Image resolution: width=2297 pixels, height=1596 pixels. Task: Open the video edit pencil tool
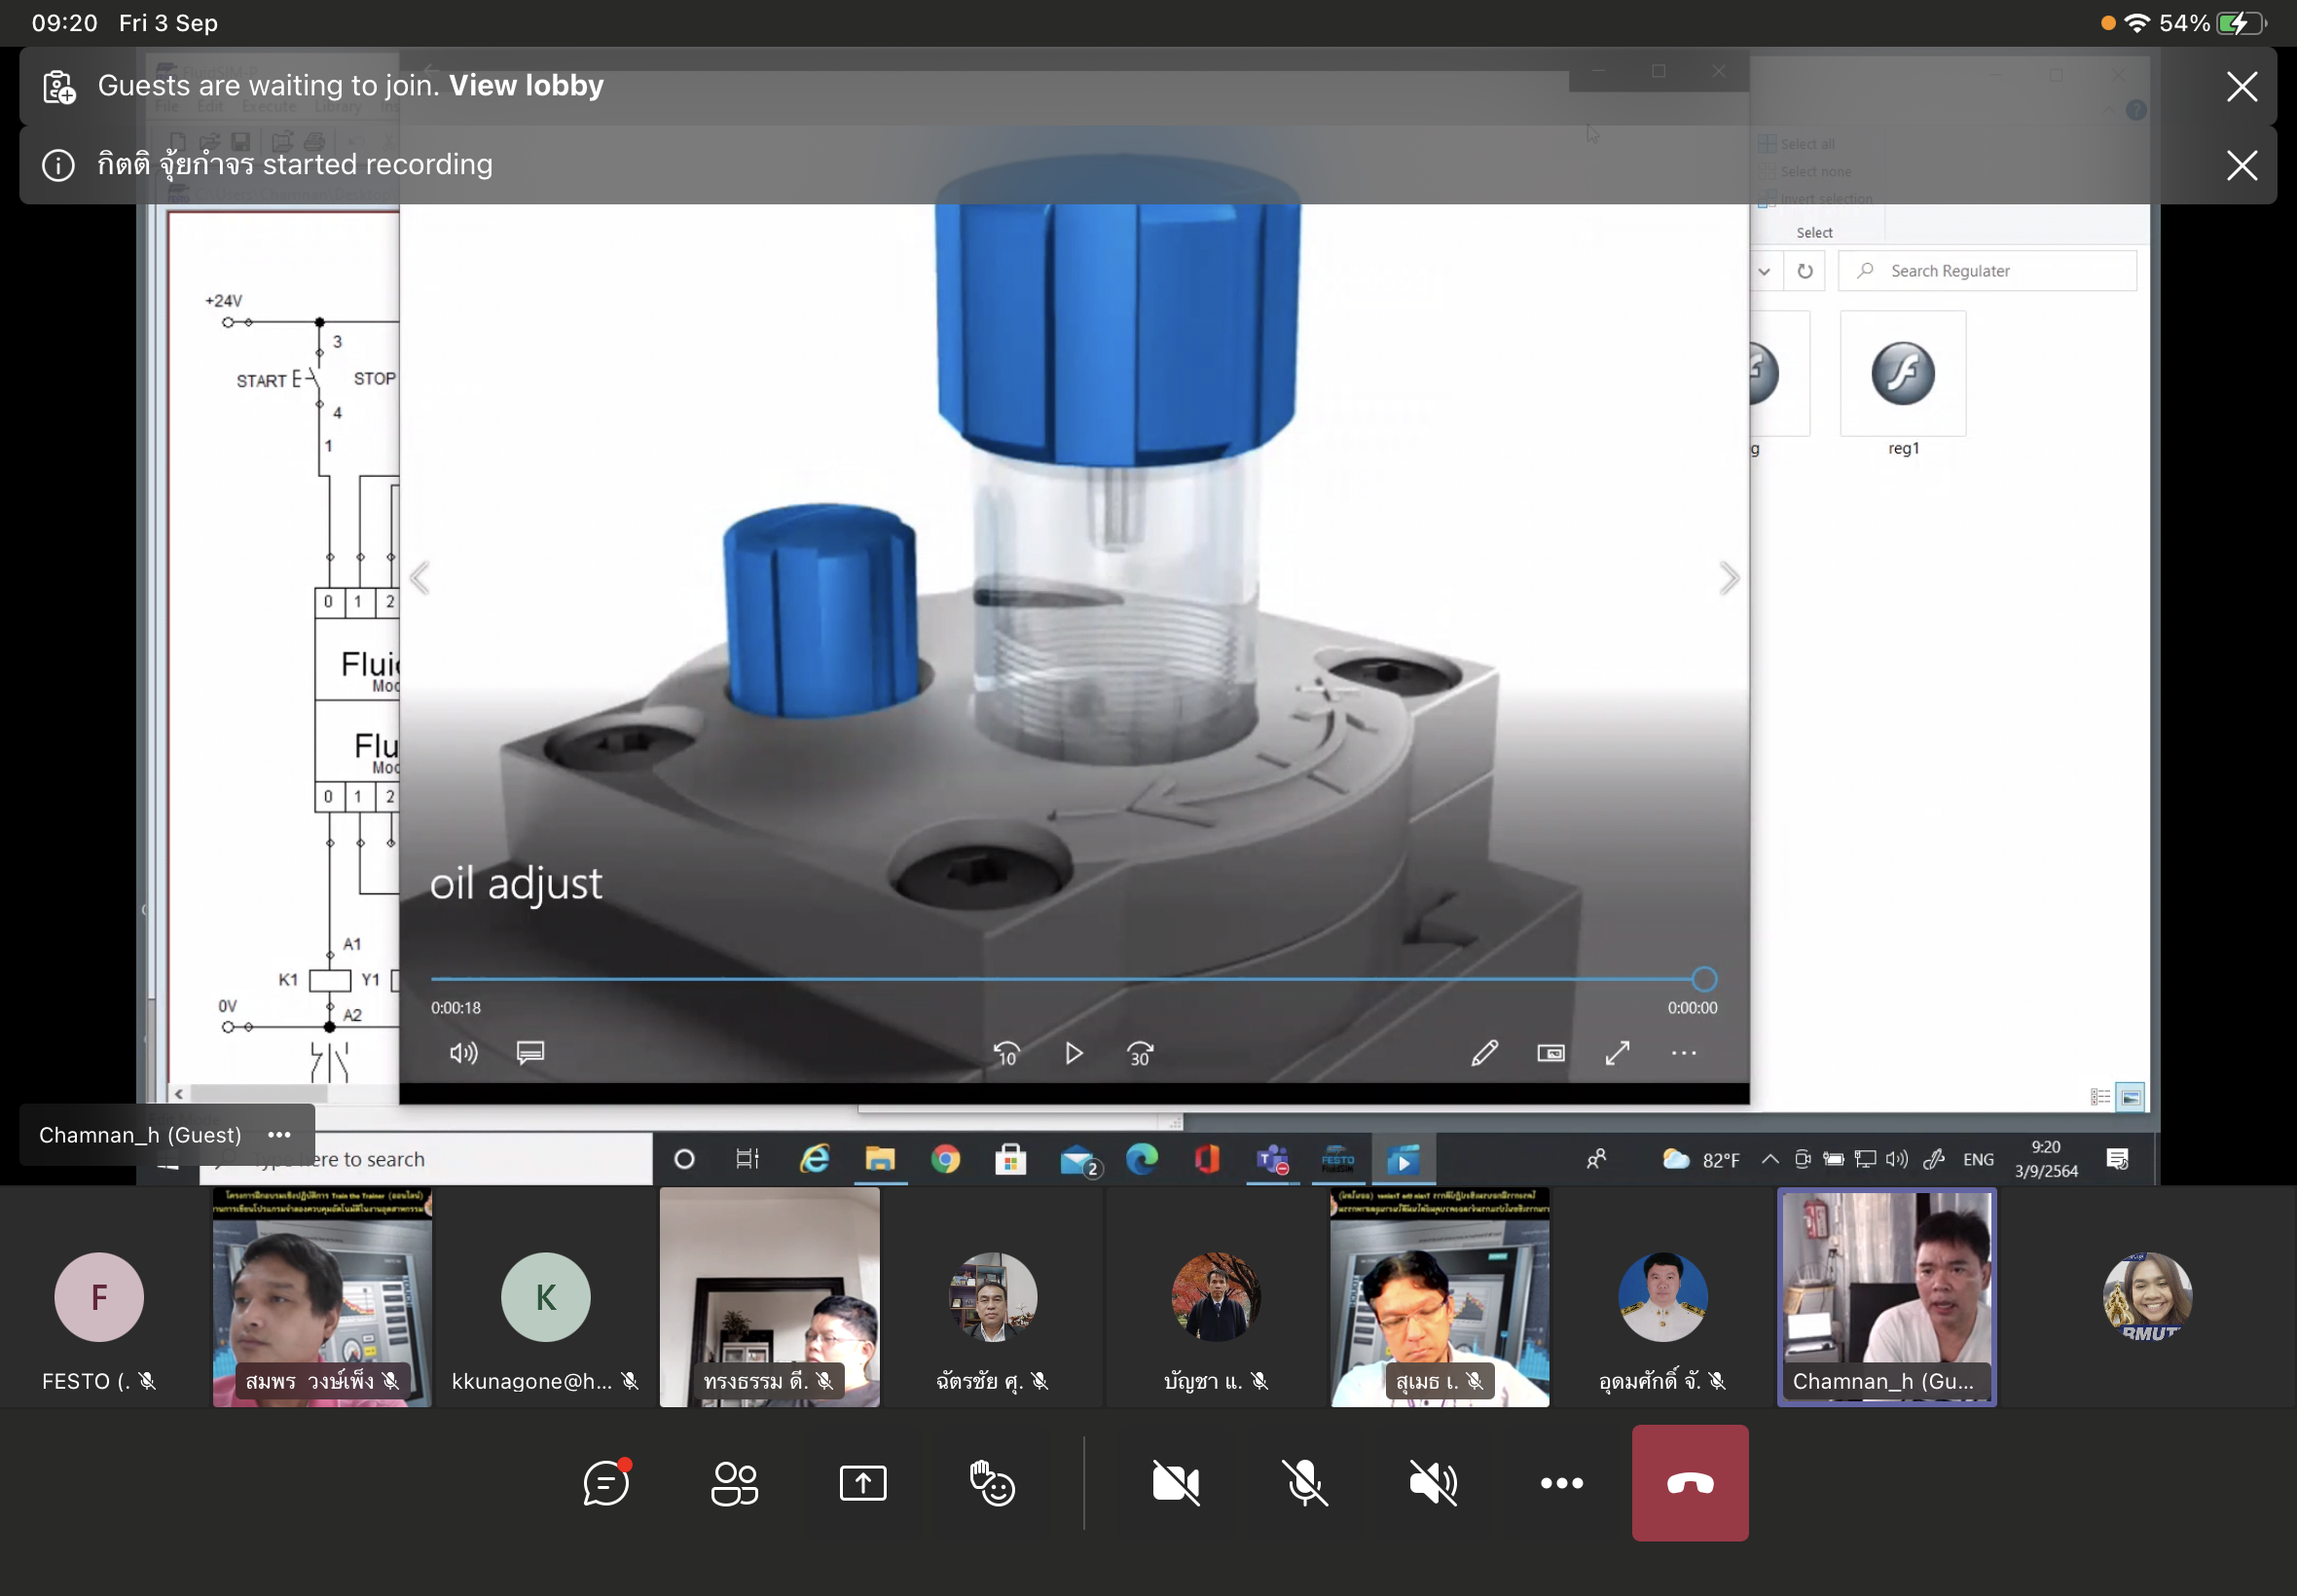(1484, 1052)
